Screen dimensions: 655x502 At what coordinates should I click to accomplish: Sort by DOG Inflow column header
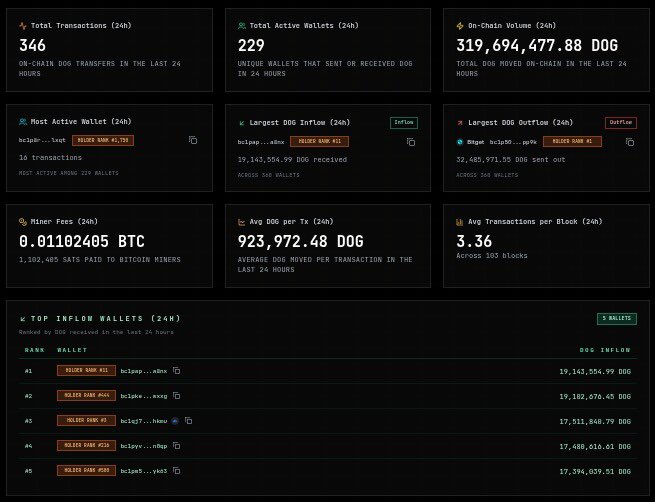pyautogui.click(x=606, y=350)
